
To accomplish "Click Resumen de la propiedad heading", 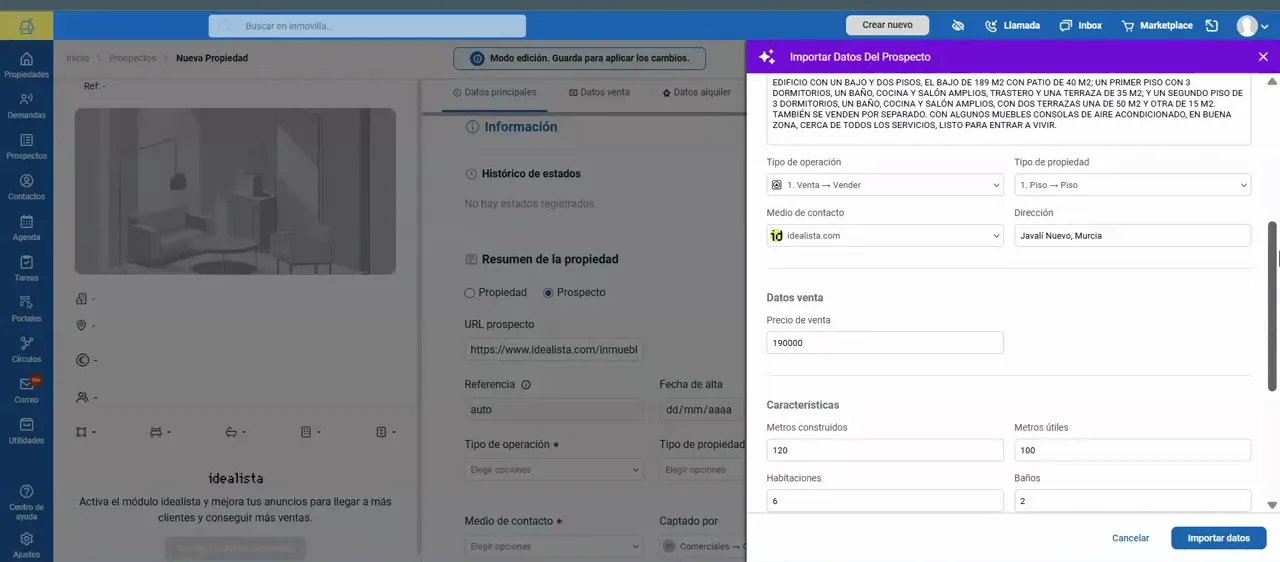I will tap(550, 259).
